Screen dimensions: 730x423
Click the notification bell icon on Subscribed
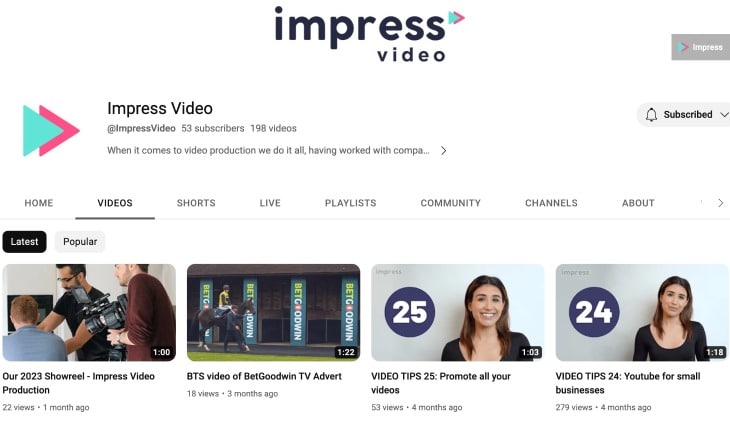pyautogui.click(x=651, y=114)
